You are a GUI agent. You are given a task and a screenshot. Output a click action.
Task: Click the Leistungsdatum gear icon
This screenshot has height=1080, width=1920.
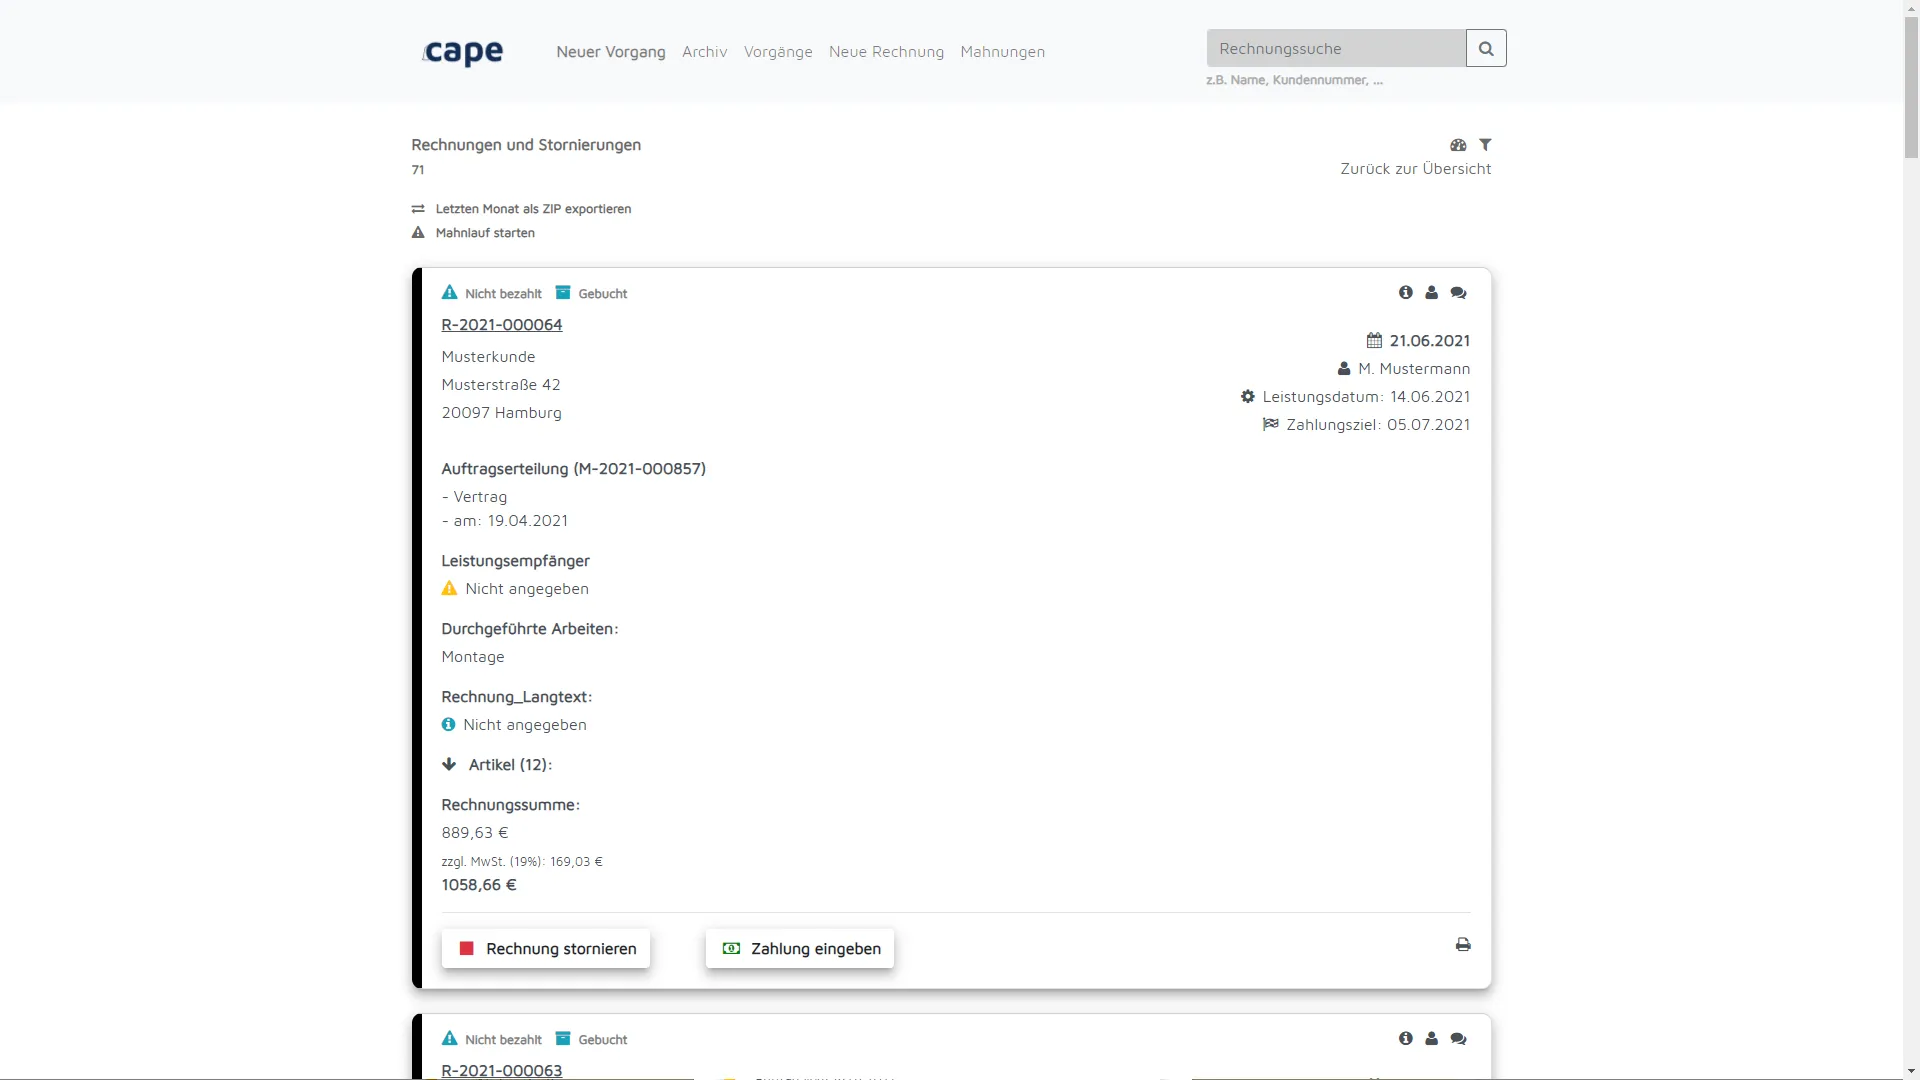pyautogui.click(x=1248, y=397)
